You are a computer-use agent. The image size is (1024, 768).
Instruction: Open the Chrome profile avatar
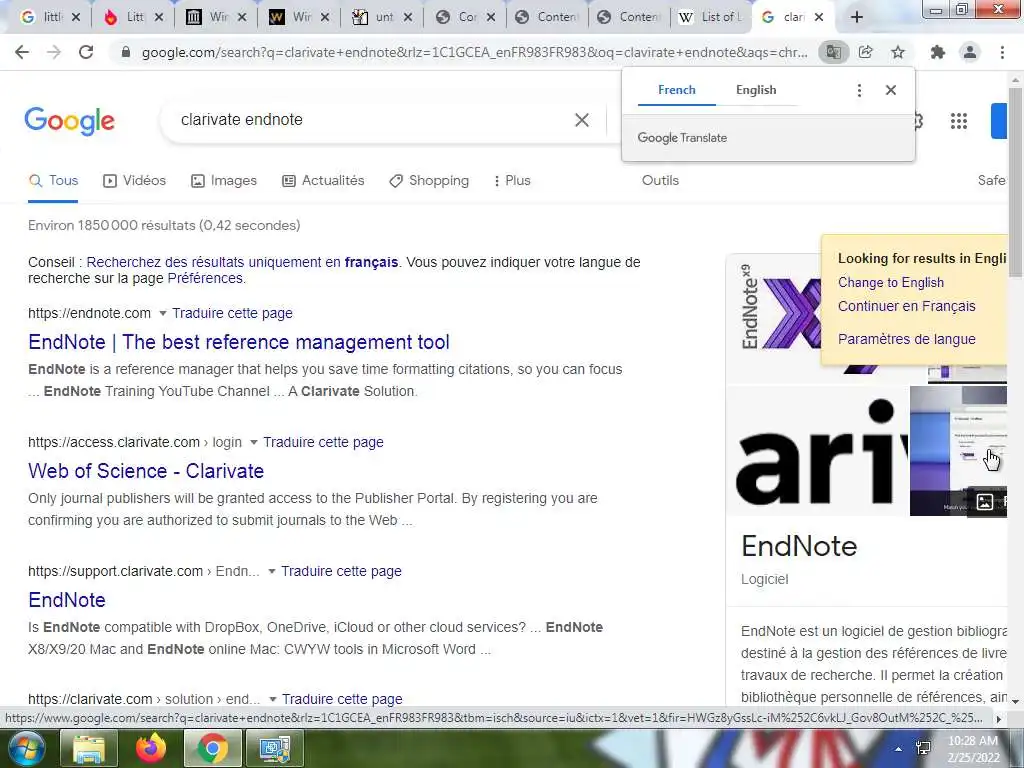[x=970, y=52]
